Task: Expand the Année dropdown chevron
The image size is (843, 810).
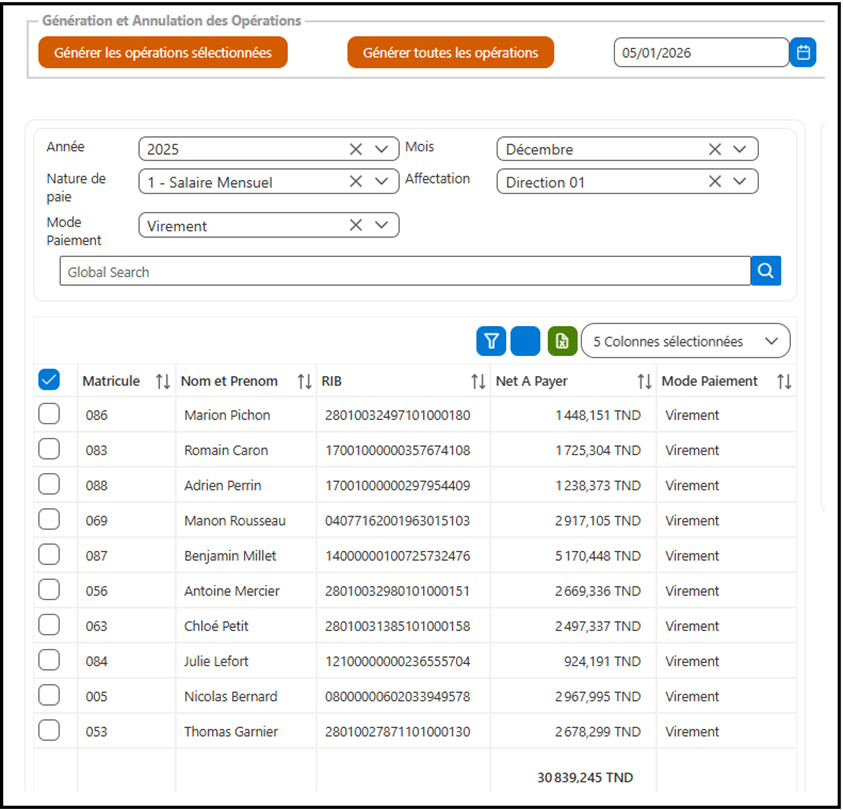Action: pos(382,149)
